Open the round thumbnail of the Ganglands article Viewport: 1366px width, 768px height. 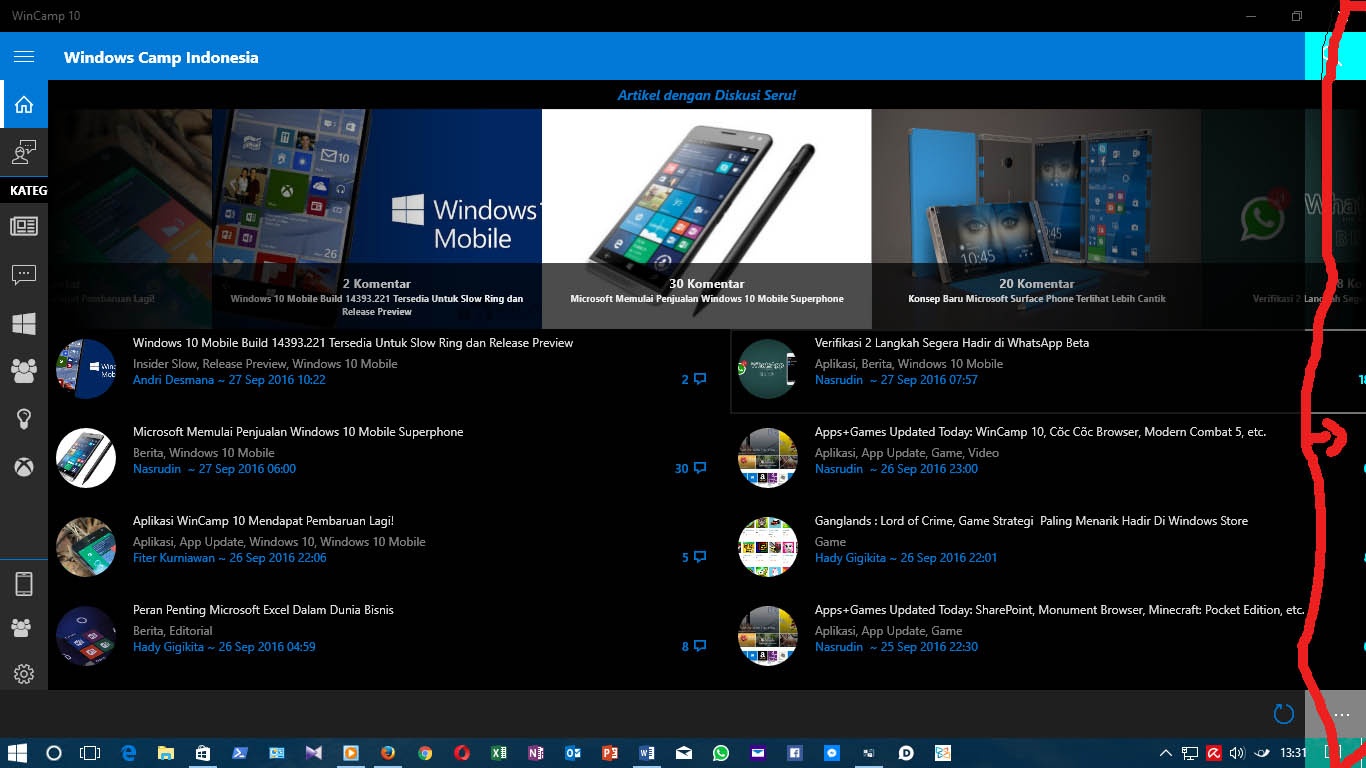[768, 547]
